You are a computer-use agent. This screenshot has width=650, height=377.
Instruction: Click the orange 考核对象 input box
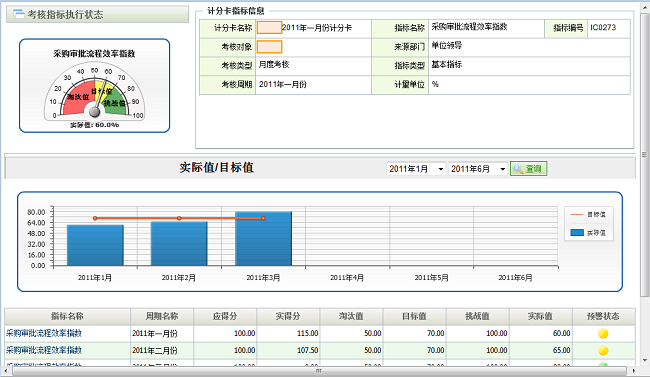(269, 46)
